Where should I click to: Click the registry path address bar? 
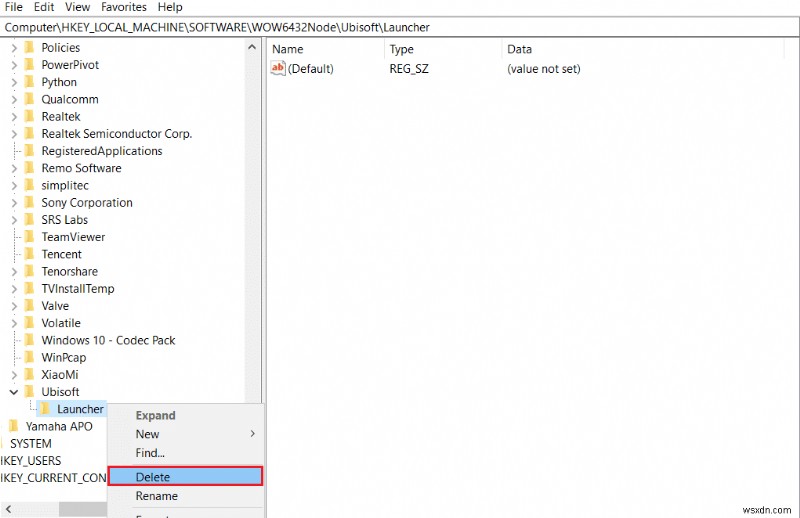coord(399,27)
